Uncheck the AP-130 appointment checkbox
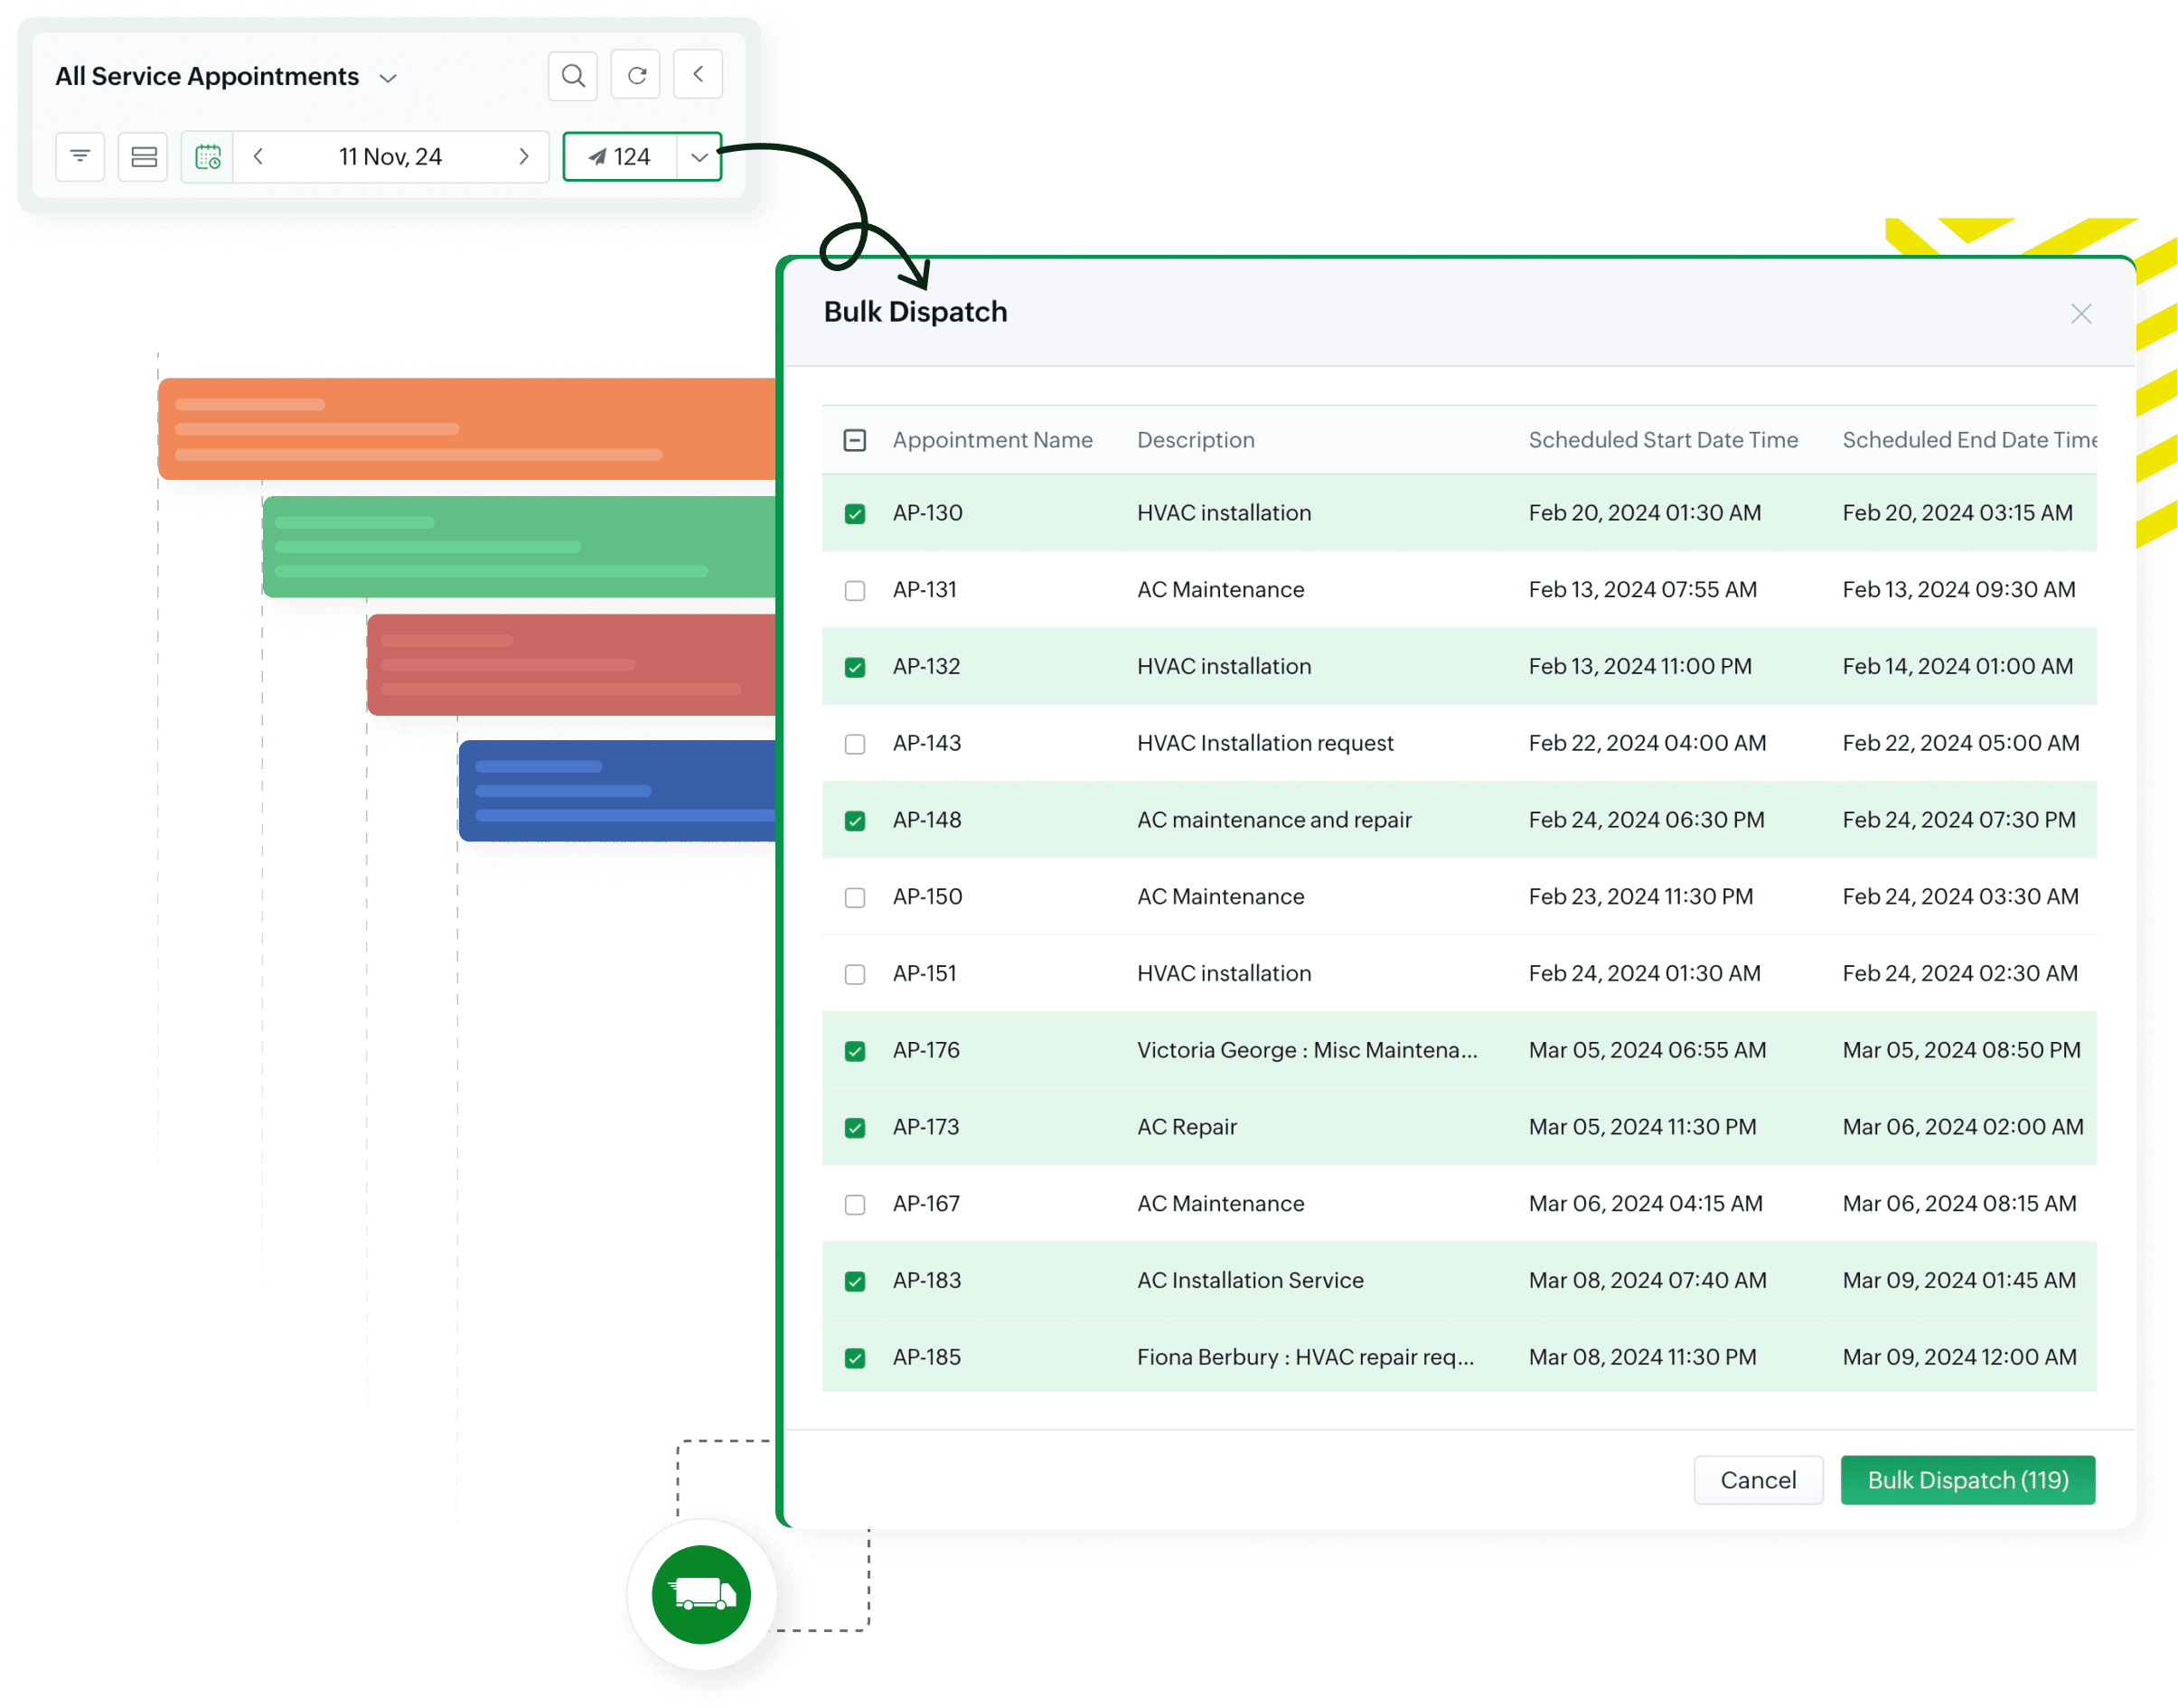2178x1708 pixels. coord(855,514)
